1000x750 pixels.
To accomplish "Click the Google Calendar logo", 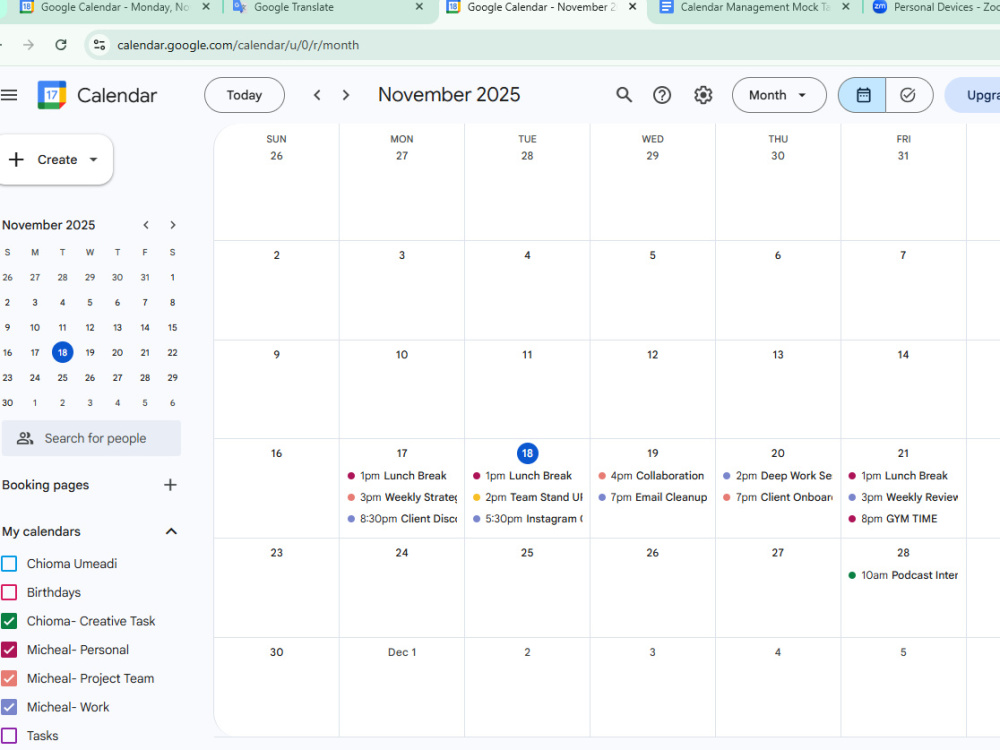I will [52, 95].
